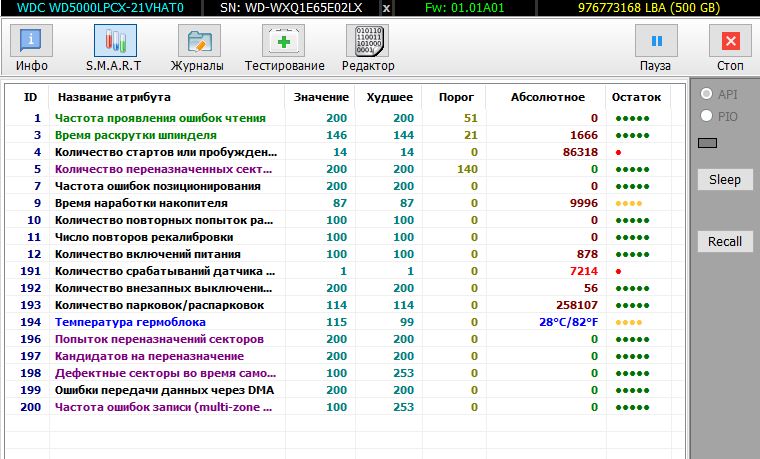Select row Частота ошибок записи (multi-zone
The width and height of the screenshot is (760, 459).
345,407
